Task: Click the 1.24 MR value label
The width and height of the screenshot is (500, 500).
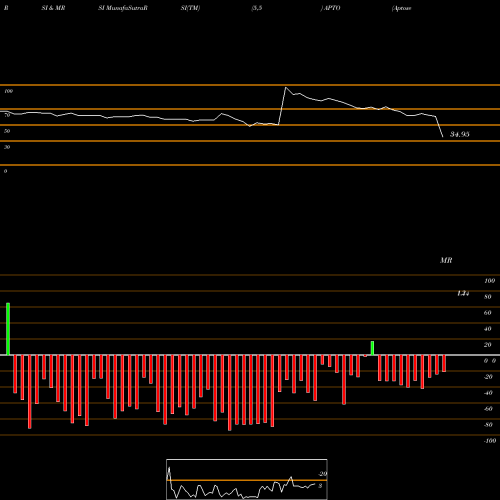Action: [463, 293]
